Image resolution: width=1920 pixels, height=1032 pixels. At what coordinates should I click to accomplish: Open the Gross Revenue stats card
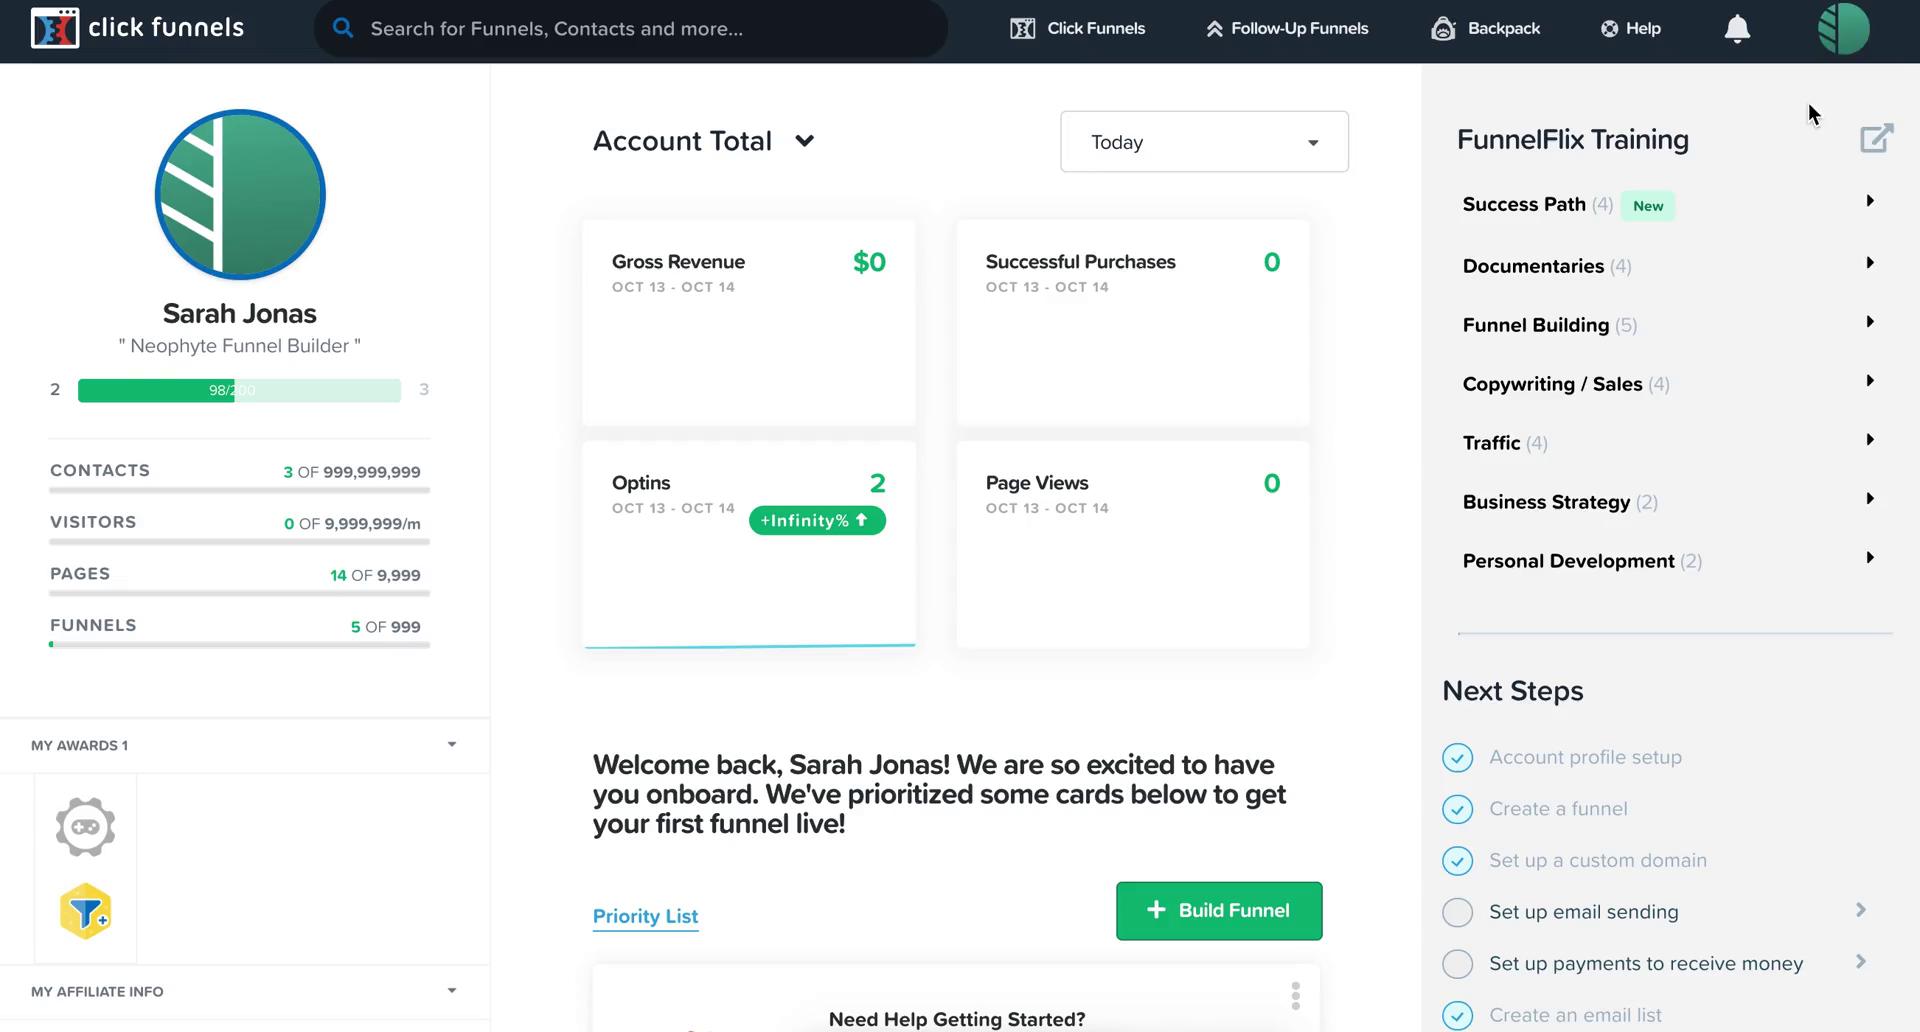click(x=749, y=323)
